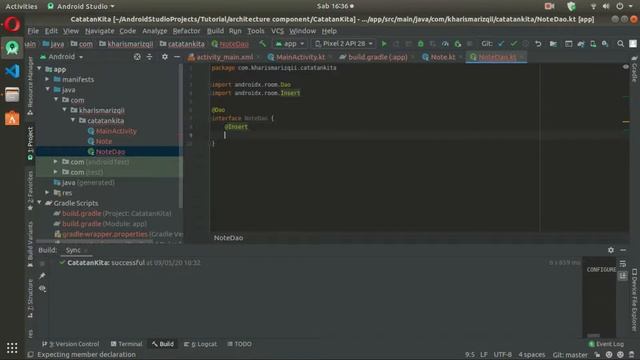
Task: Open the Navigate menu
Action: coord(100,31)
